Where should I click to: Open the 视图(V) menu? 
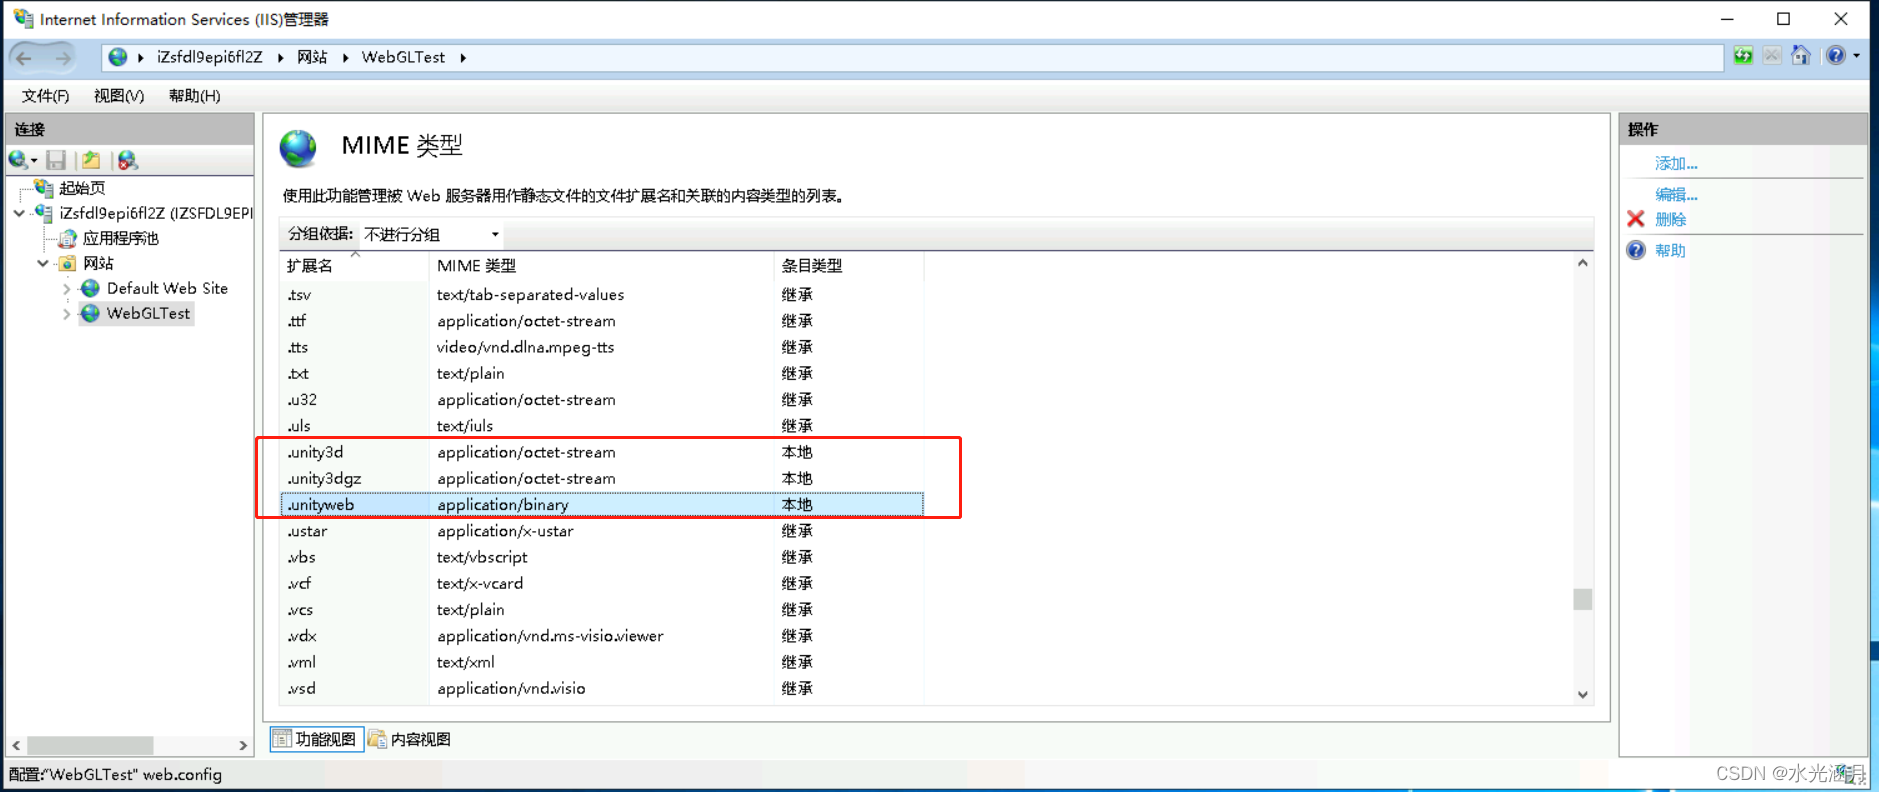click(x=119, y=96)
